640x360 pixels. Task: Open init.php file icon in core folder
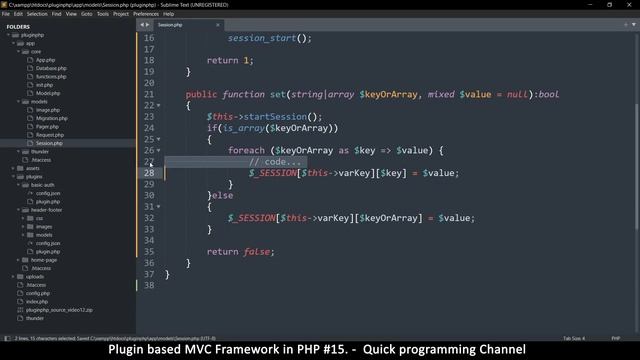30,85
